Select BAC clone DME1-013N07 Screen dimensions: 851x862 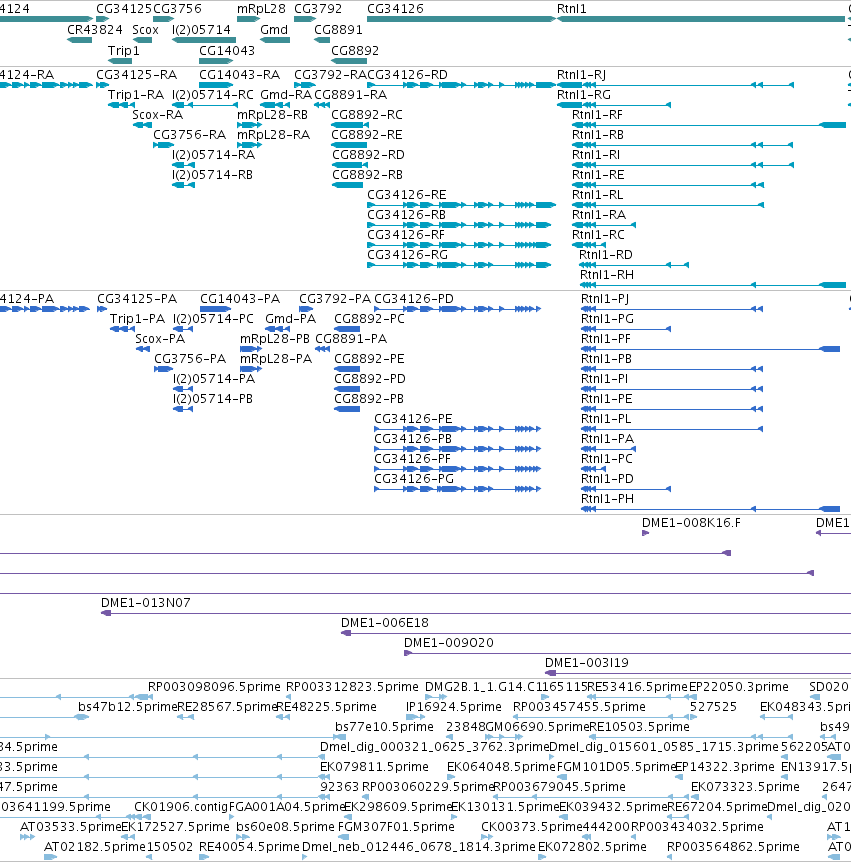coord(146,603)
